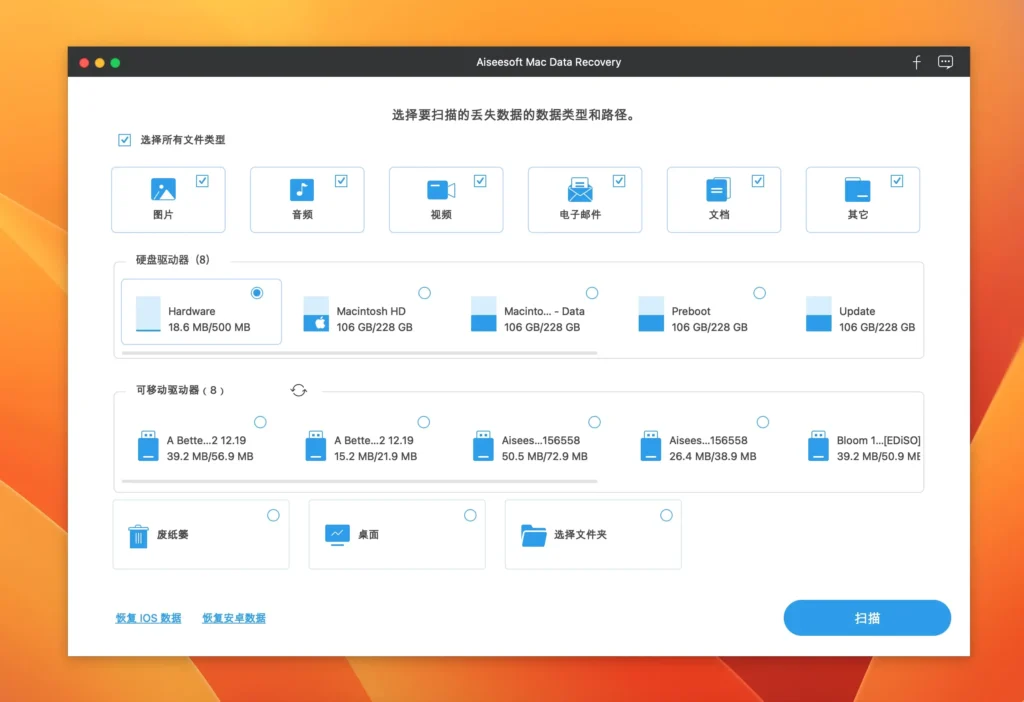Click the 硬盘驱动器 (8) section label
Image resolution: width=1024 pixels, height=702 pixels.
pyautogui.click(x=172, y=259)
